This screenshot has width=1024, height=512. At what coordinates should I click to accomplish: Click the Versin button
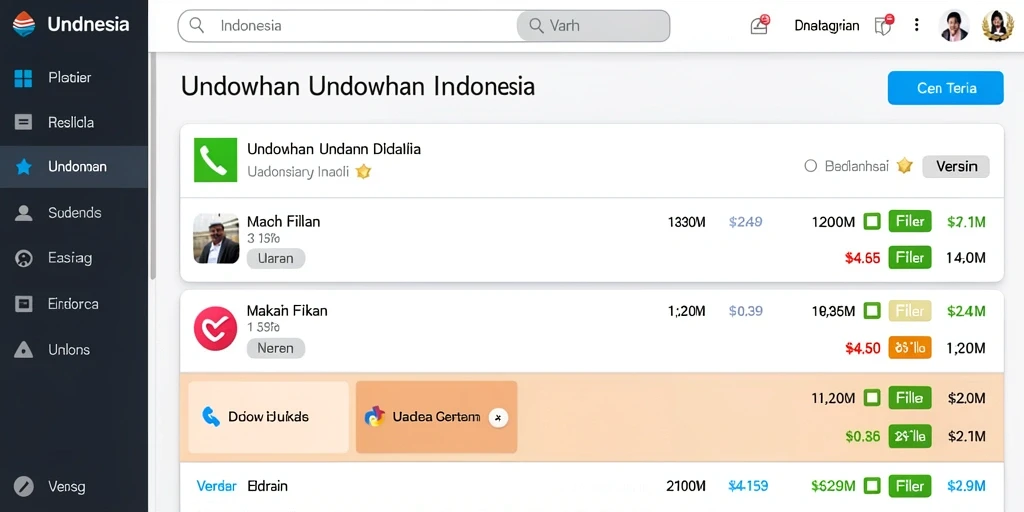(956, 167)
